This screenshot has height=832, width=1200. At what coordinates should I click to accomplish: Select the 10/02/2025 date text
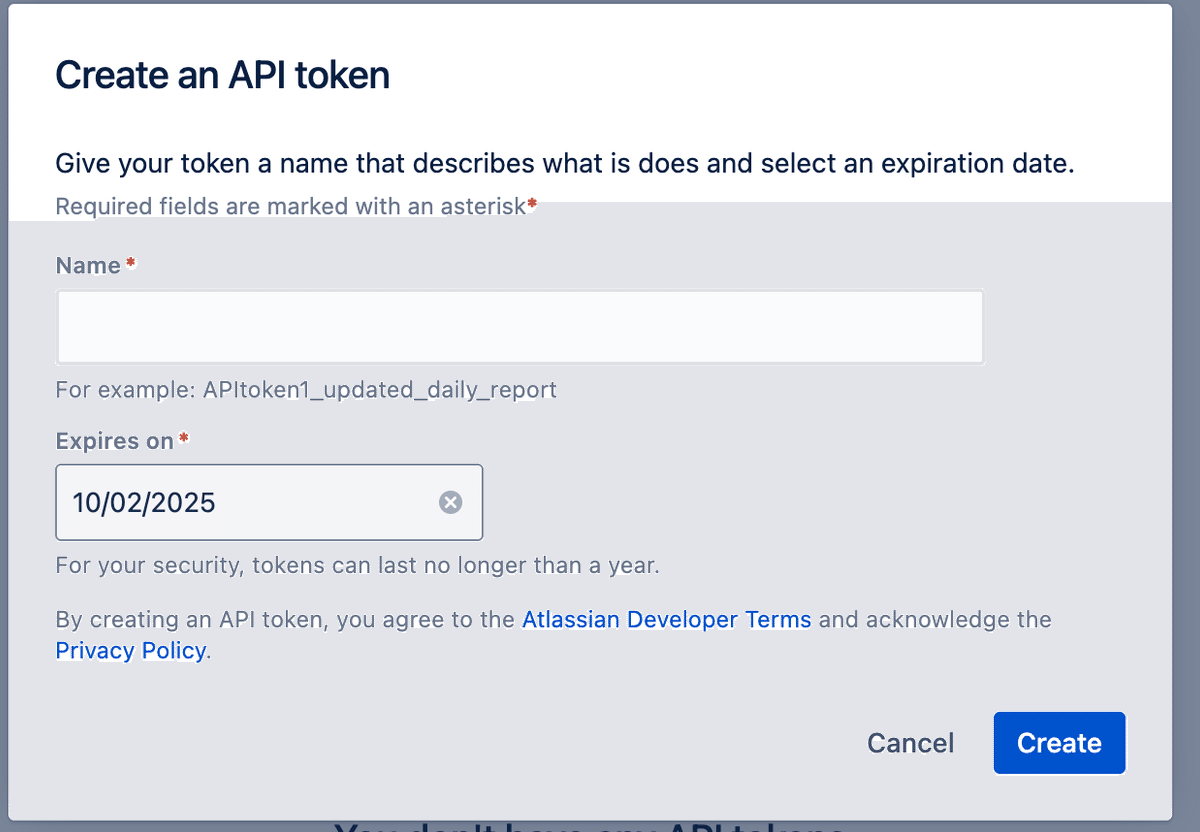[144, 502]
